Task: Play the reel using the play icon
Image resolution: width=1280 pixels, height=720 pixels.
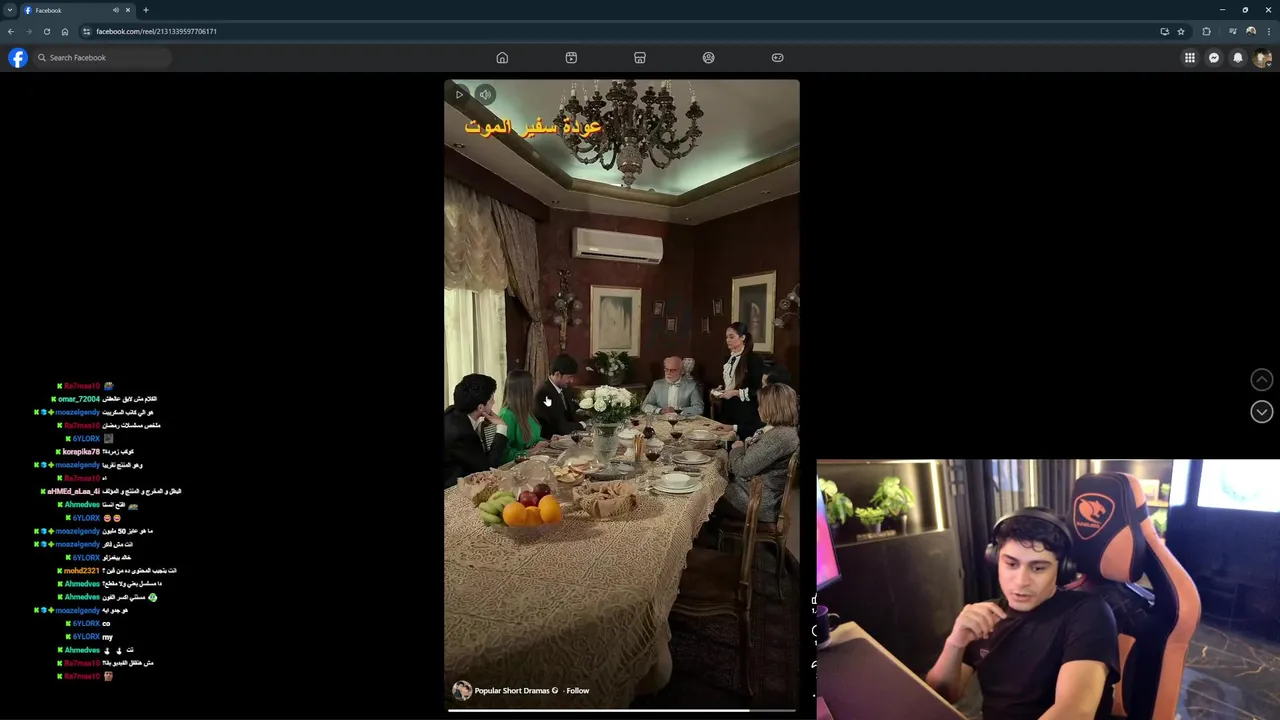Action: tap(459, 95)
